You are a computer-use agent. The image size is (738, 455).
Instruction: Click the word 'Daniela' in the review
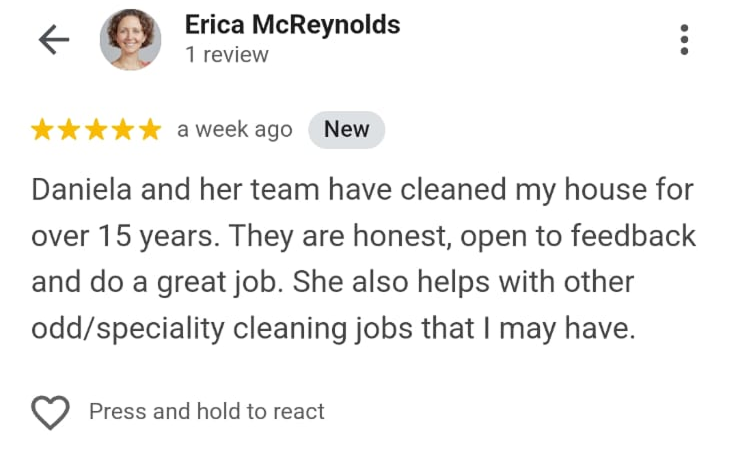(x=81, y=190)
